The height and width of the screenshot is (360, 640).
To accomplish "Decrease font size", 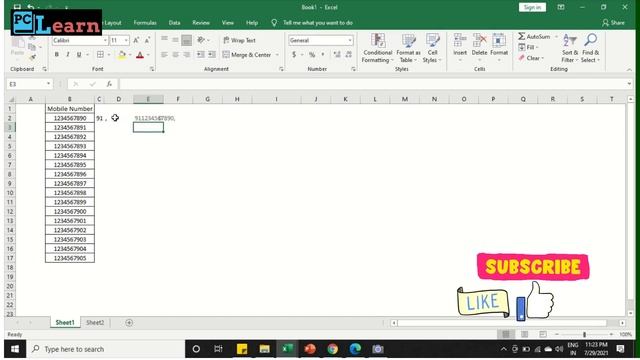I will (x=147, y=40).
